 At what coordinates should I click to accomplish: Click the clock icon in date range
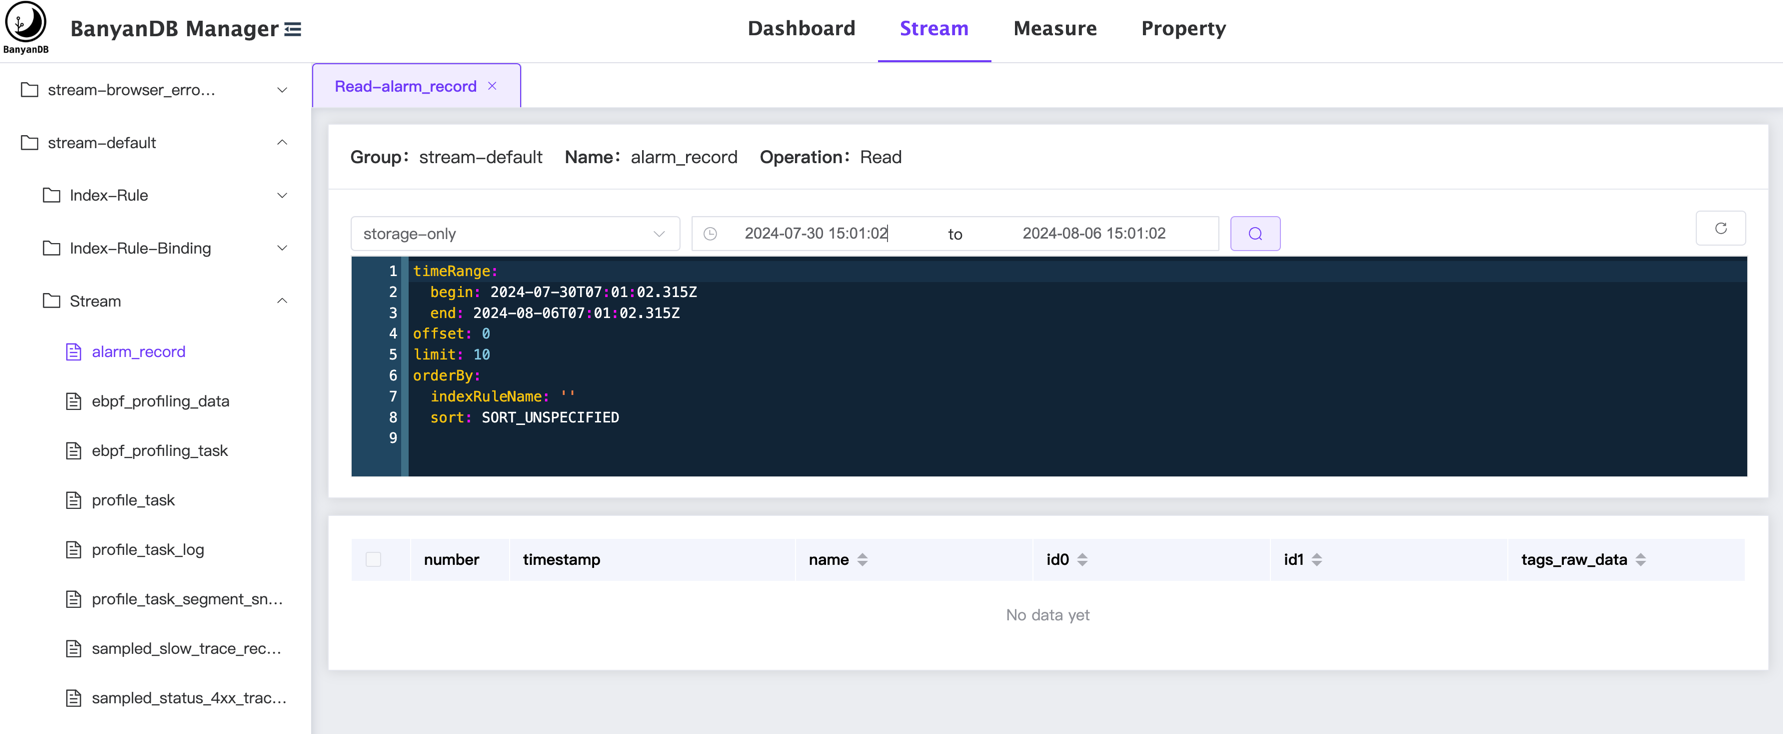click(710, 234)
